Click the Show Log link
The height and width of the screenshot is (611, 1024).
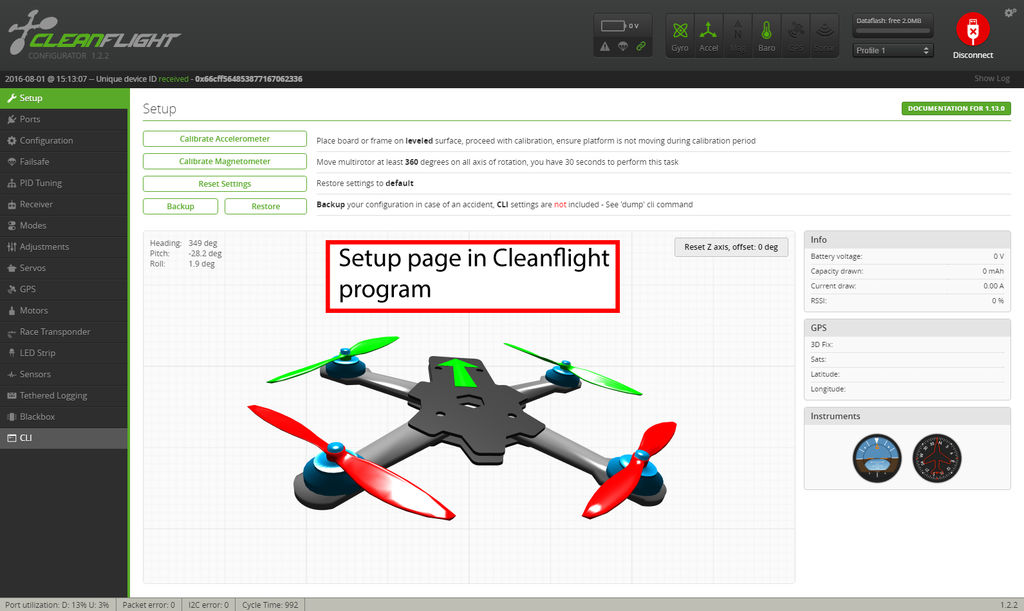pyautogui.click(x=991, y=78)
